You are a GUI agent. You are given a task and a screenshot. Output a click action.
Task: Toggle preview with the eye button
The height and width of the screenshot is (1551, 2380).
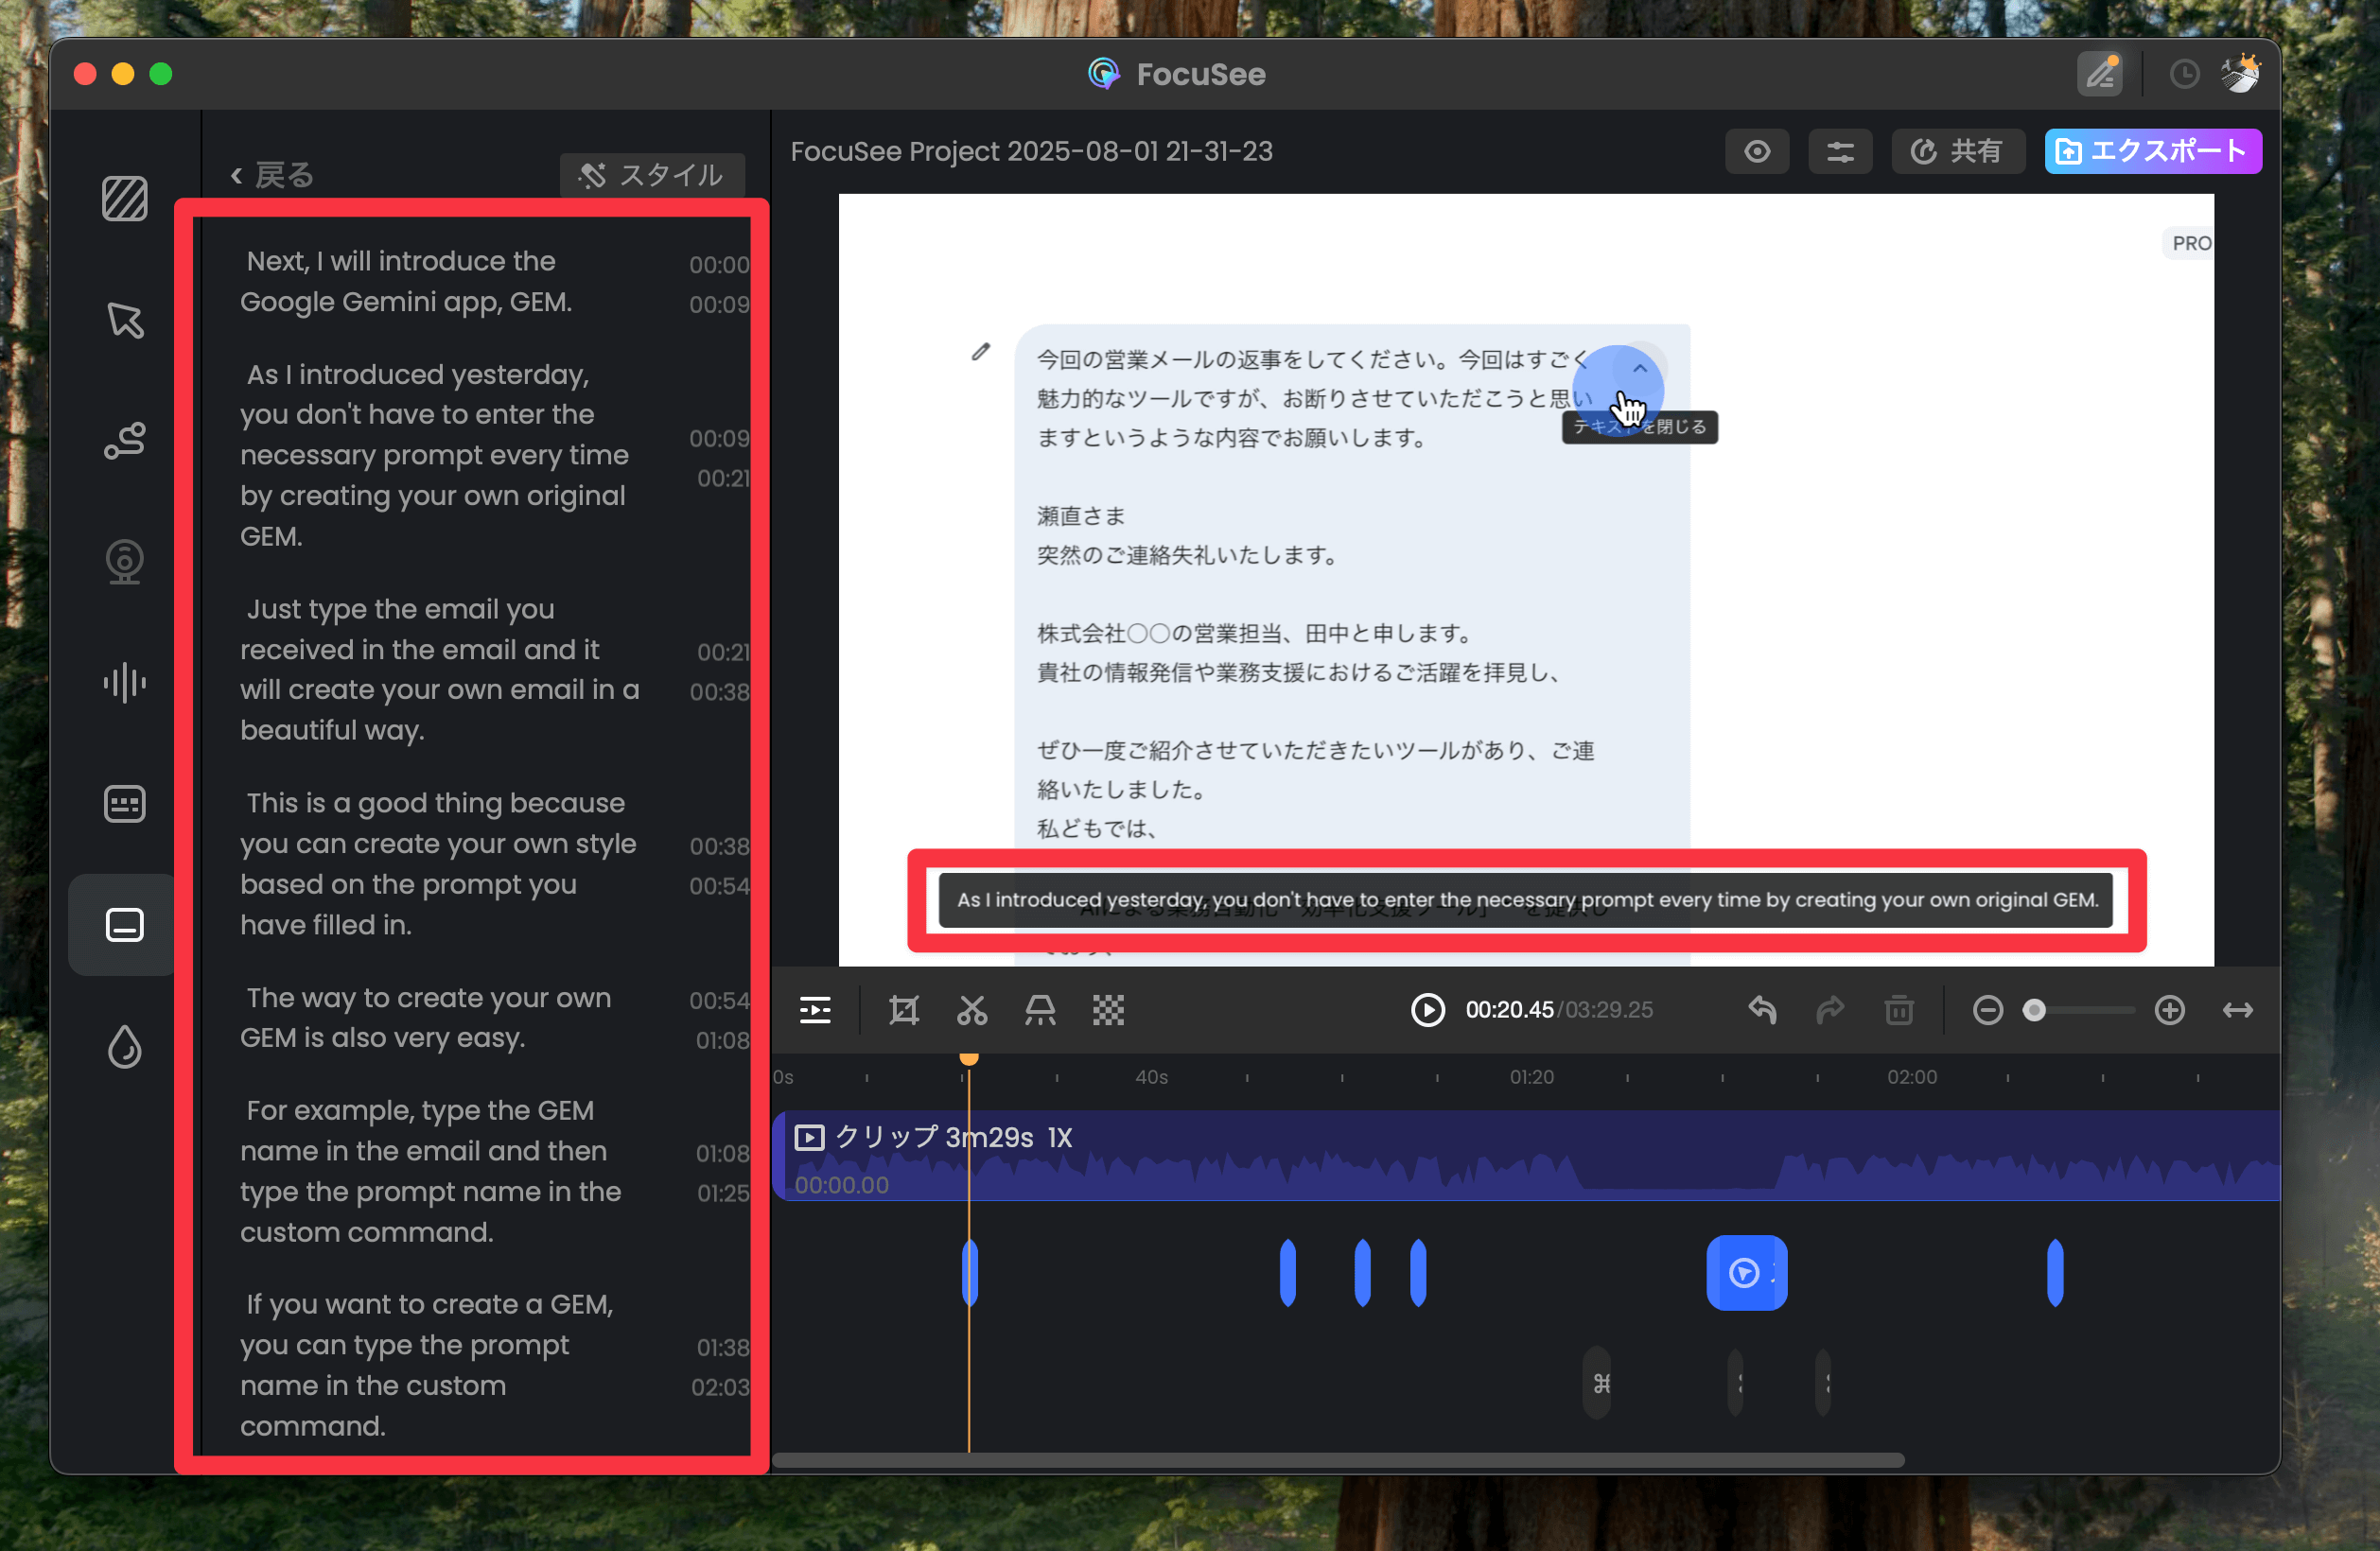(x=1756, y=151)
